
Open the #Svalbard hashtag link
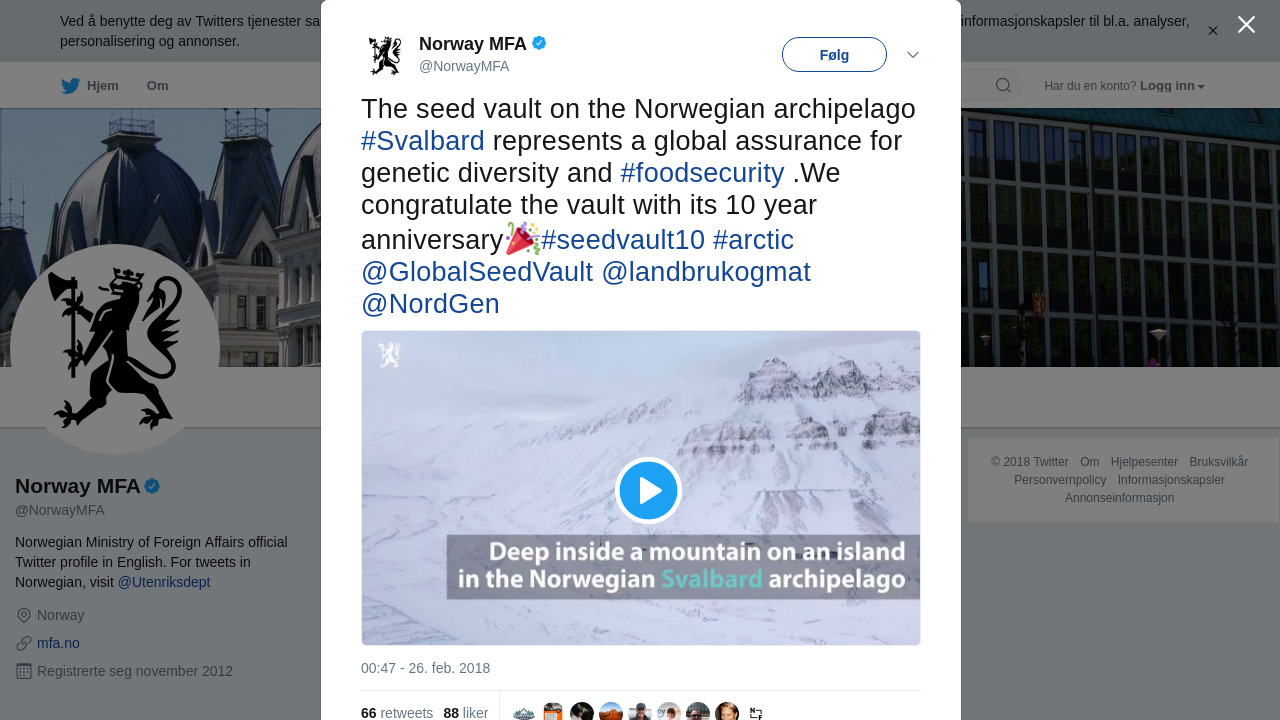[x=422, y=141]
